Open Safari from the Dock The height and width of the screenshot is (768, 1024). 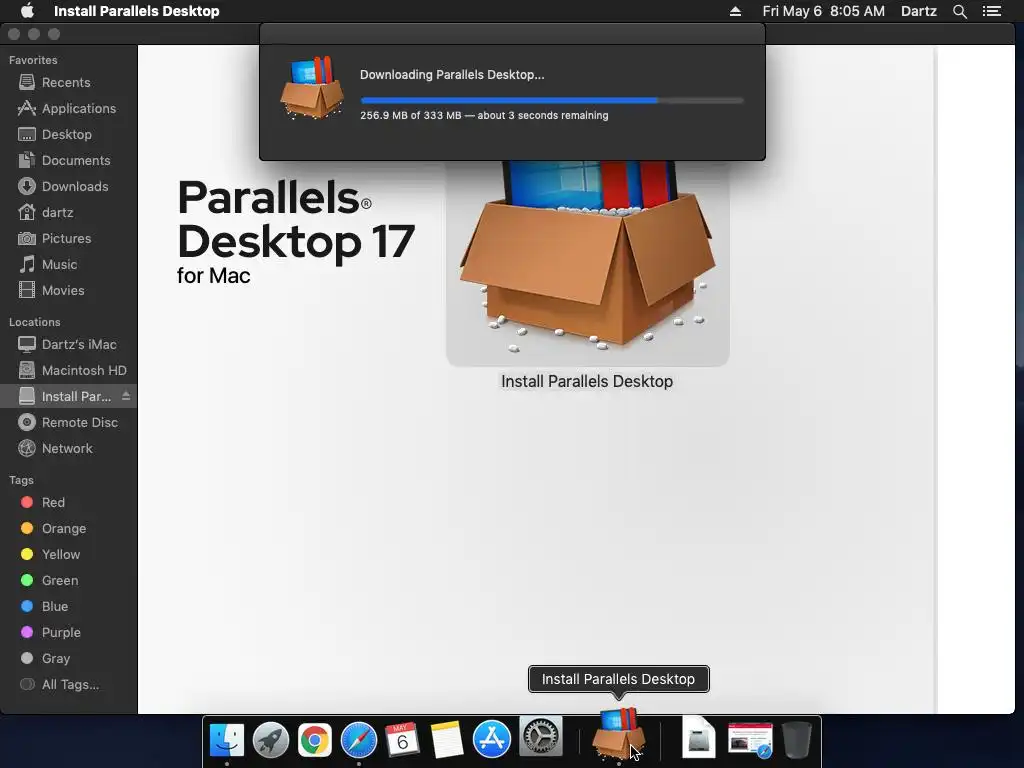click(359, 740)
